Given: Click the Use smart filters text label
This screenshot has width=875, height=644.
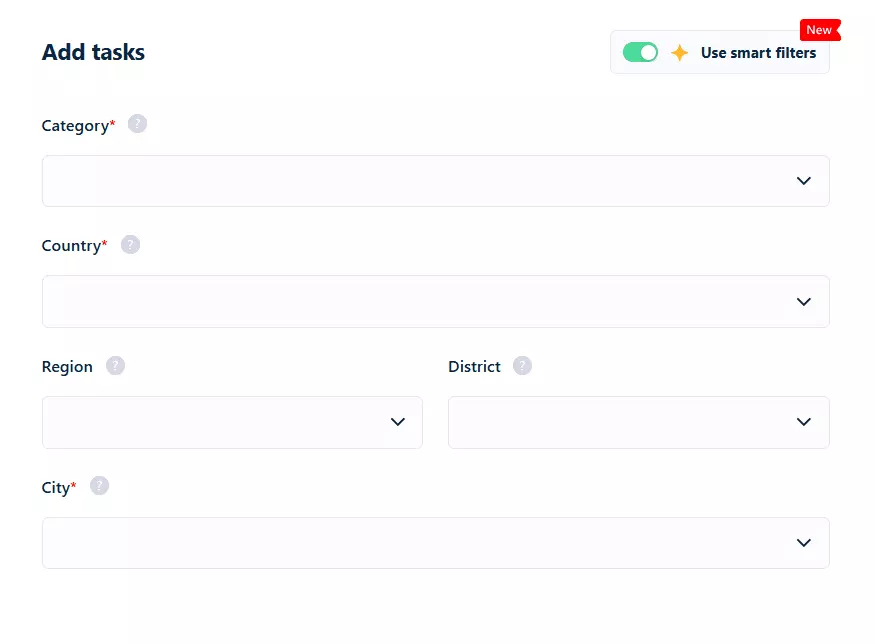Looking at the screenshot, I should point(758,53).
